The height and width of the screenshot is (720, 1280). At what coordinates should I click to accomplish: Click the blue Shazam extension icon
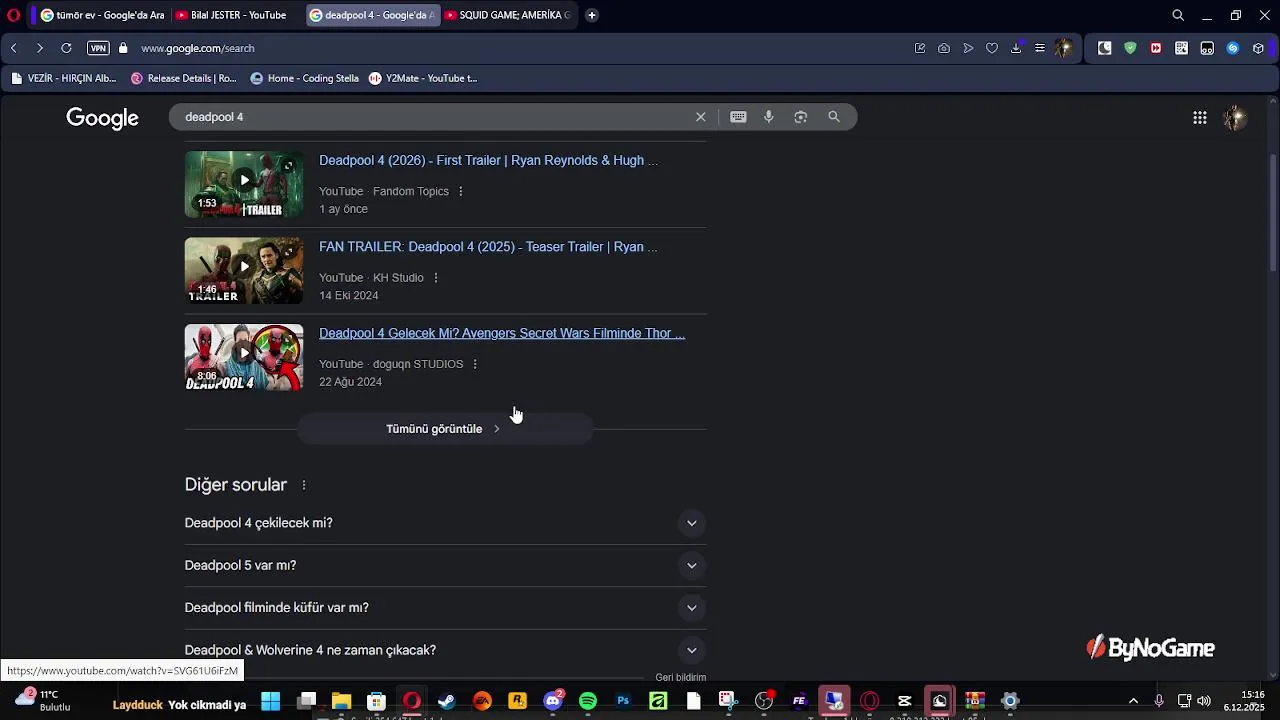pyautogui.click(x=1233, y=48)
